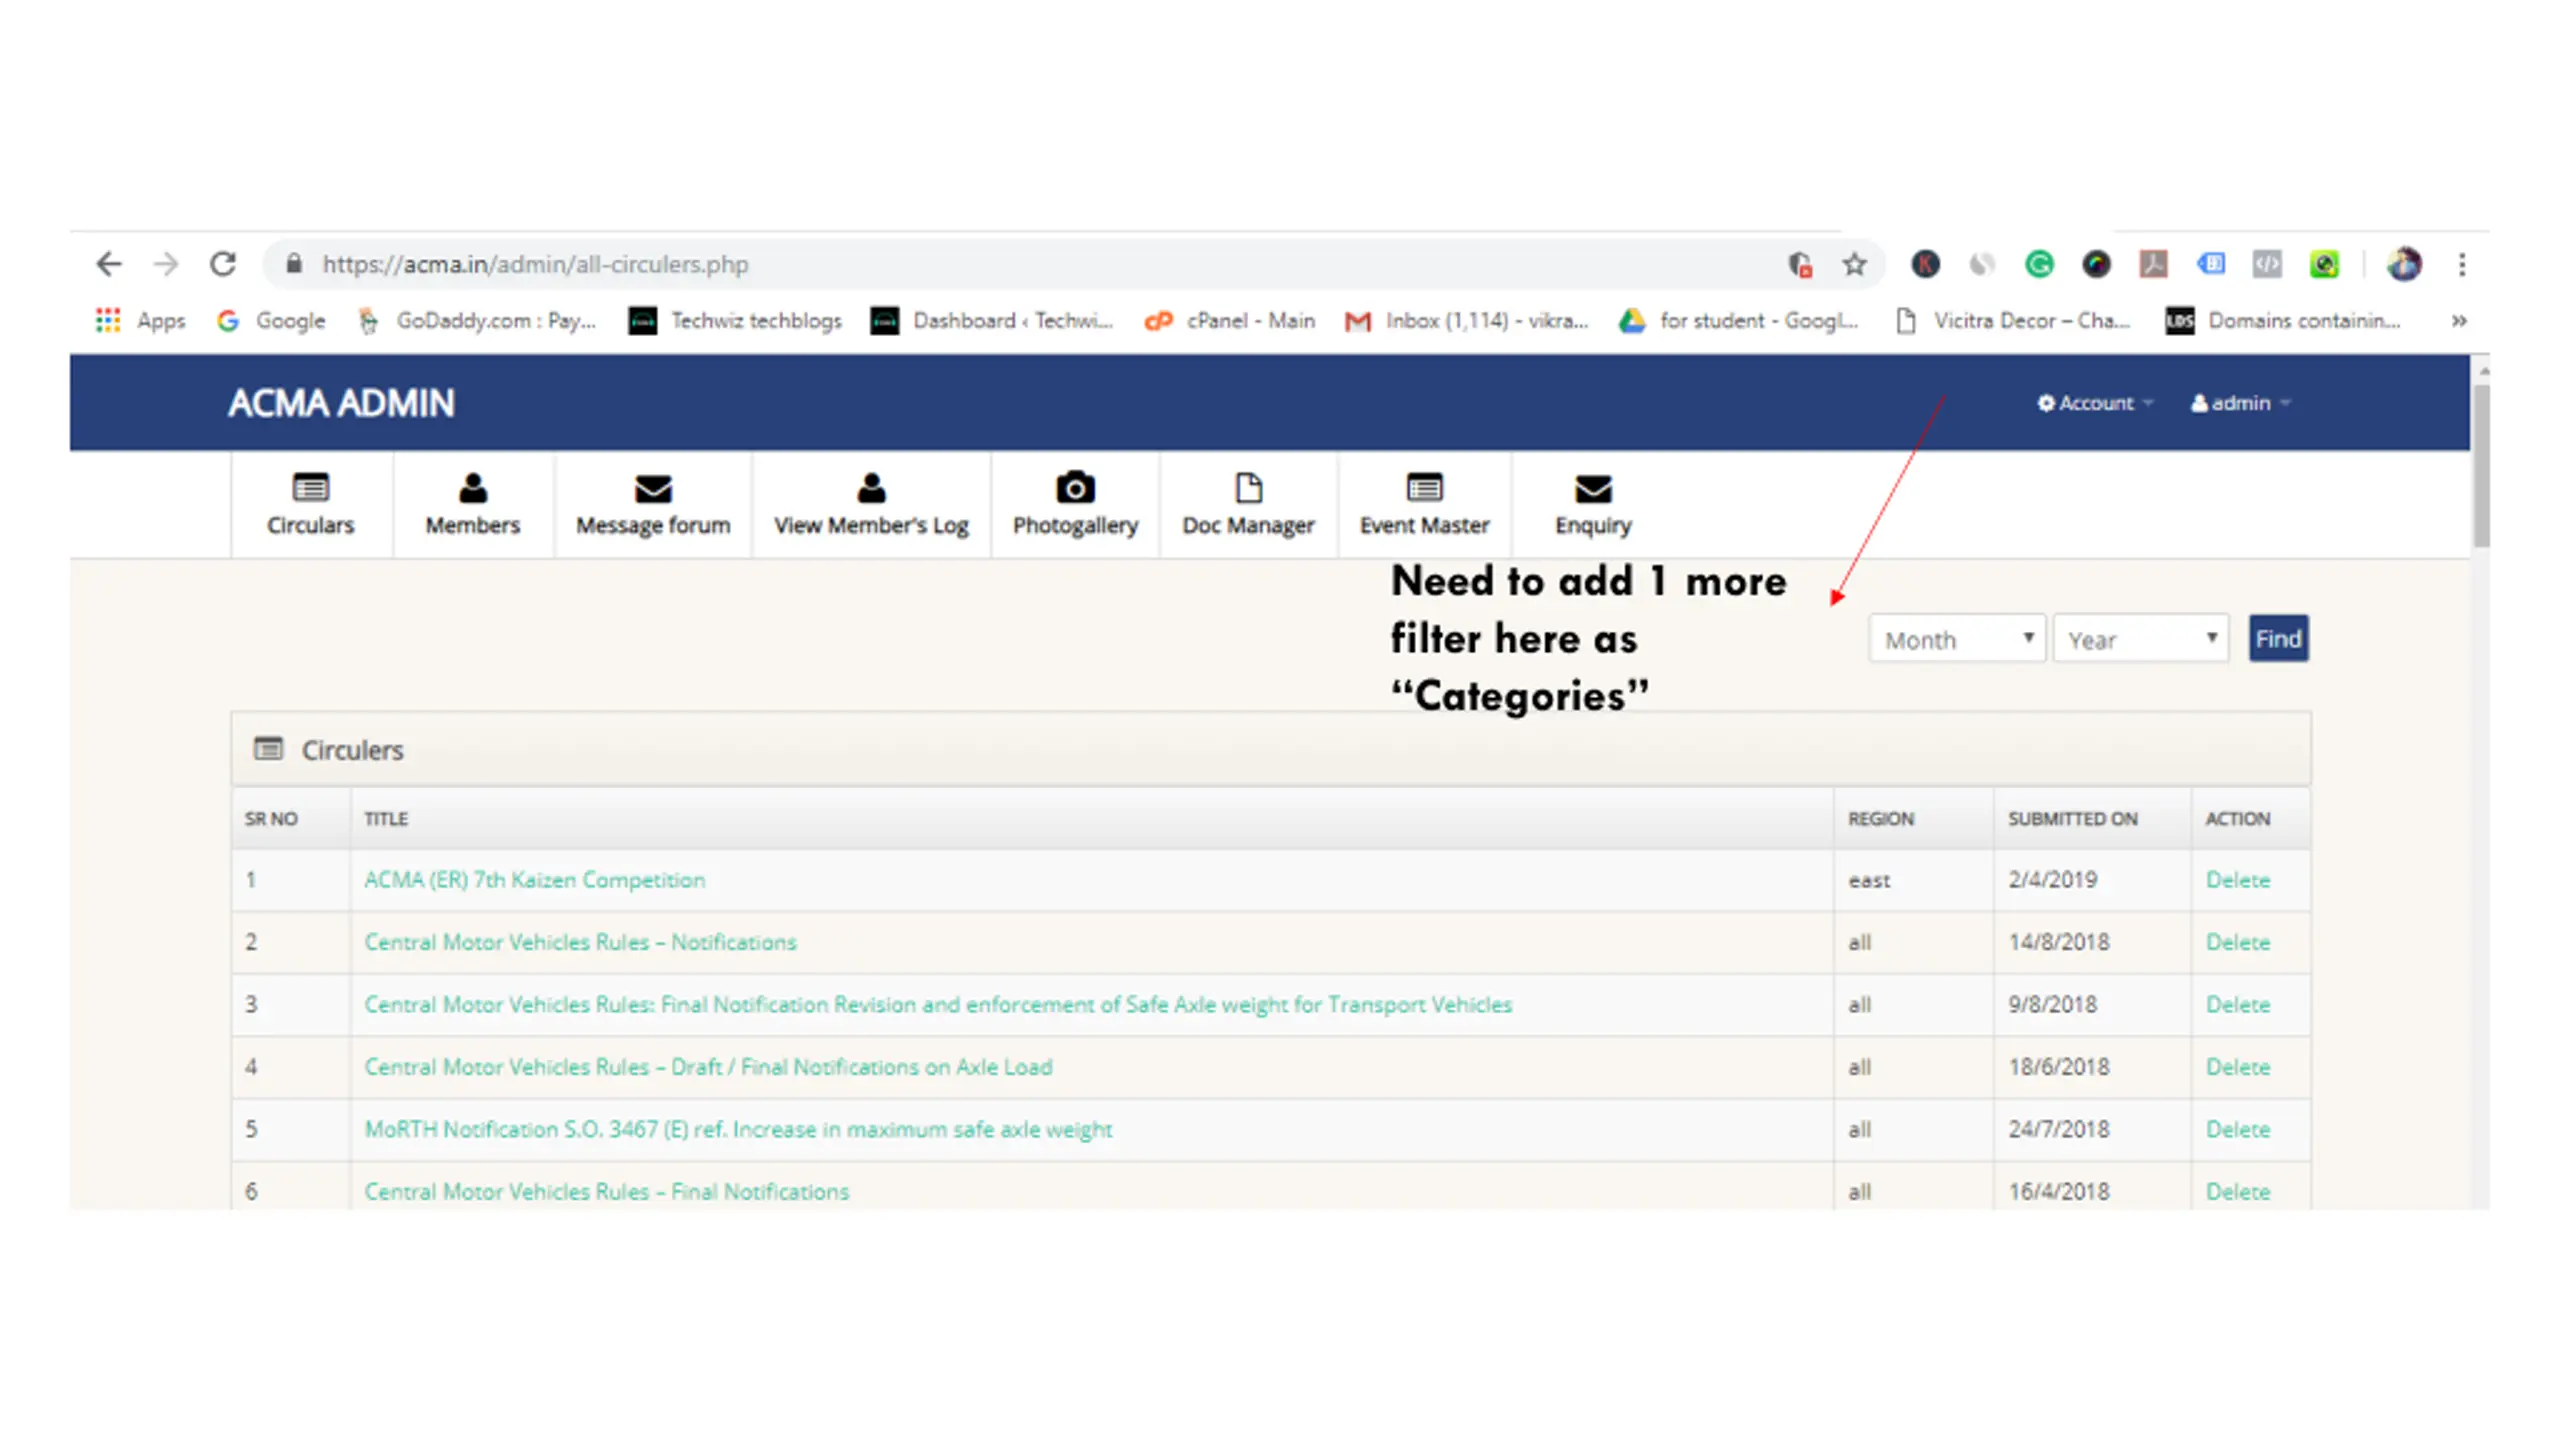Viewport: 2560px width, 1440px height.
Task: Bookmark this page with the star icon
Action: click(1854, 264)
